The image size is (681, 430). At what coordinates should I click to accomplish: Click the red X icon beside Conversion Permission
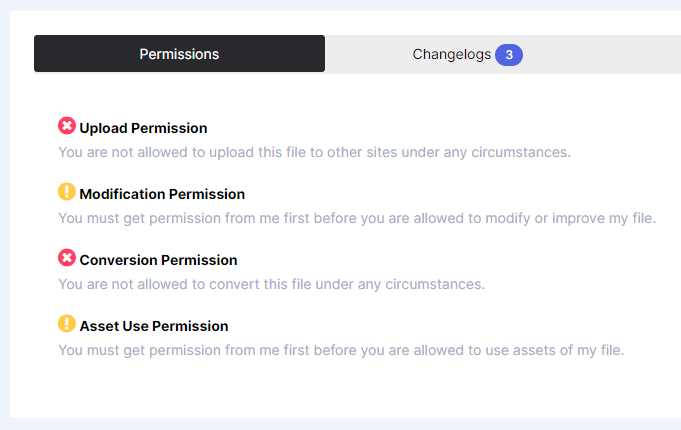tap(67, 258)
